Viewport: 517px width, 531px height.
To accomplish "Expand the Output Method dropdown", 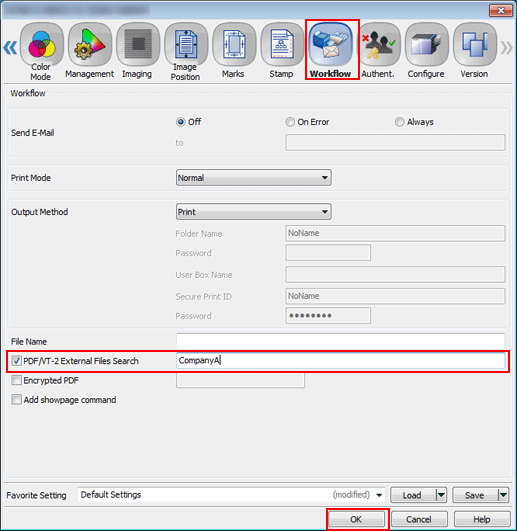I will click(x=254, y=212).
